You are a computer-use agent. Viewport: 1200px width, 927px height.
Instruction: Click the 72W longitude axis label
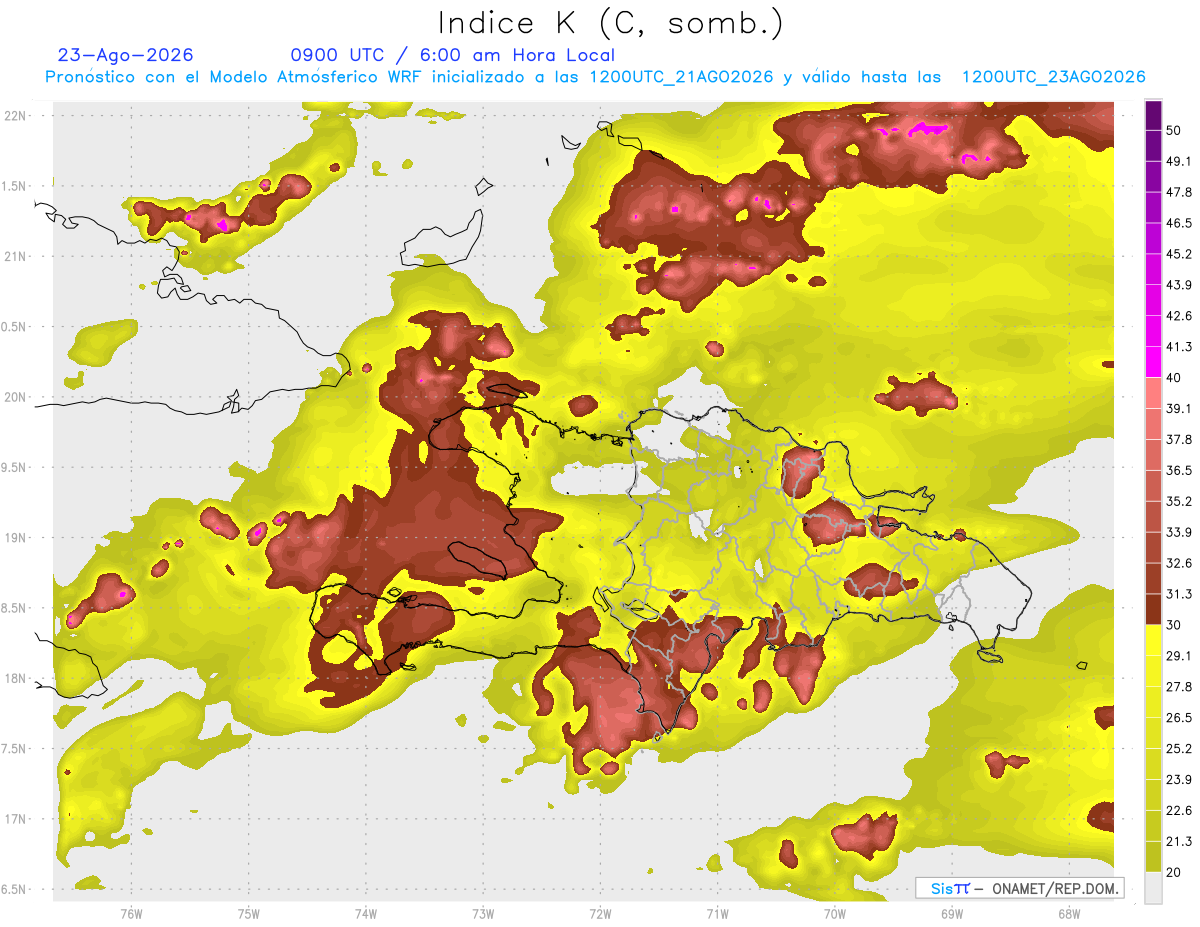[x=601, y=914]
